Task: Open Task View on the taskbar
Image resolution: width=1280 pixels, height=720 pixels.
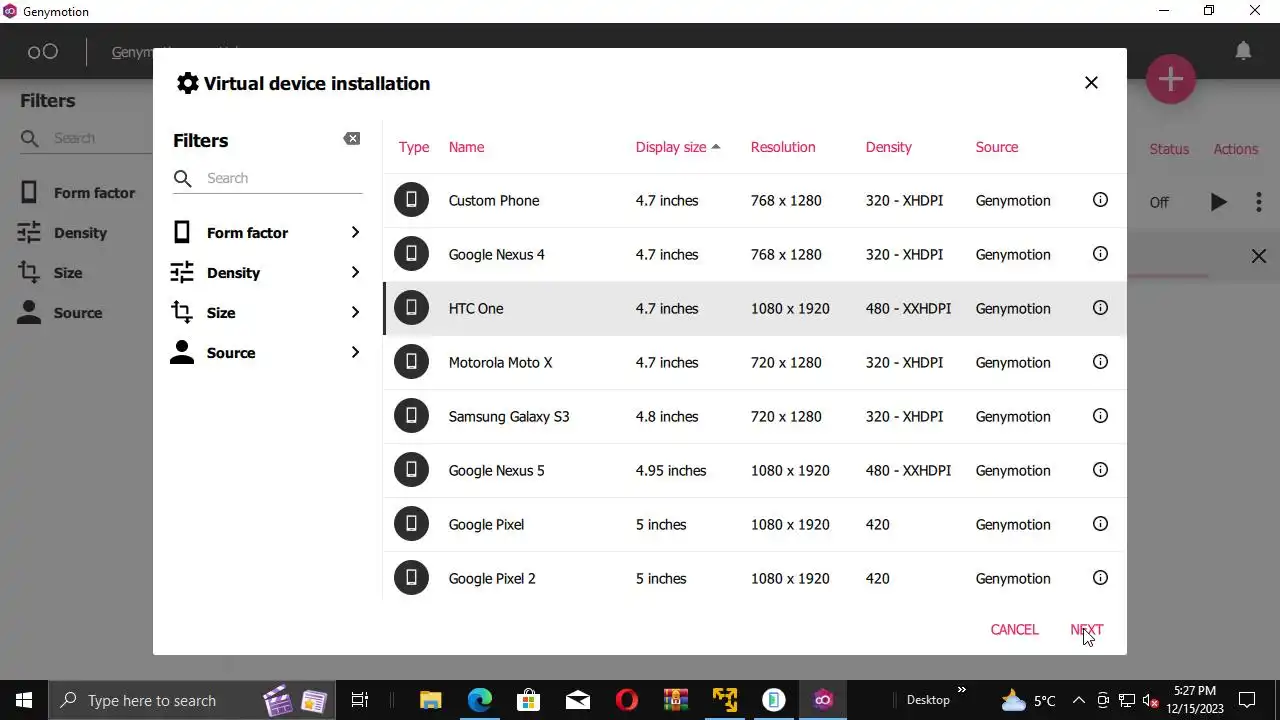Action: point(360,700)
